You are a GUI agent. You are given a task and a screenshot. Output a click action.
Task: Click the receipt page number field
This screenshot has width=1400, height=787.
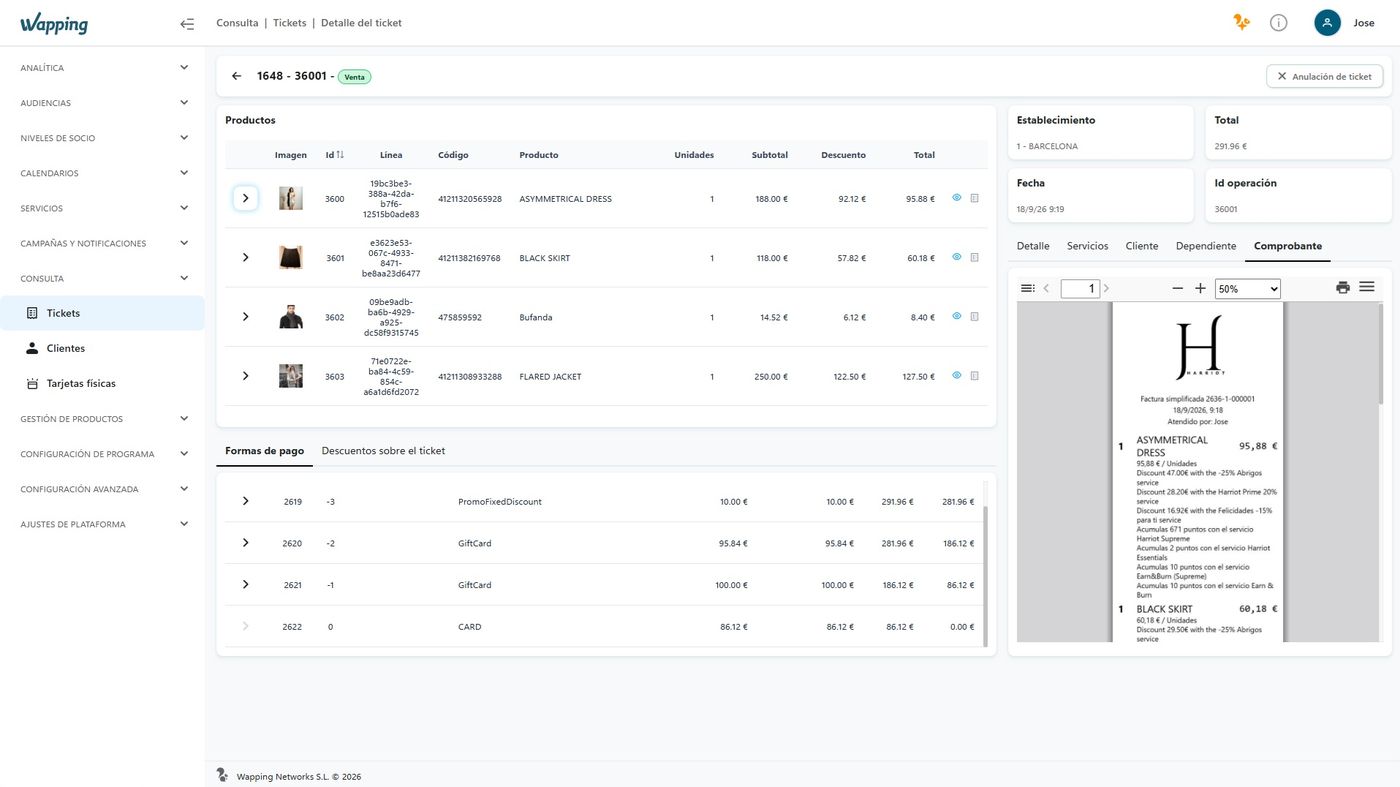1080,288
